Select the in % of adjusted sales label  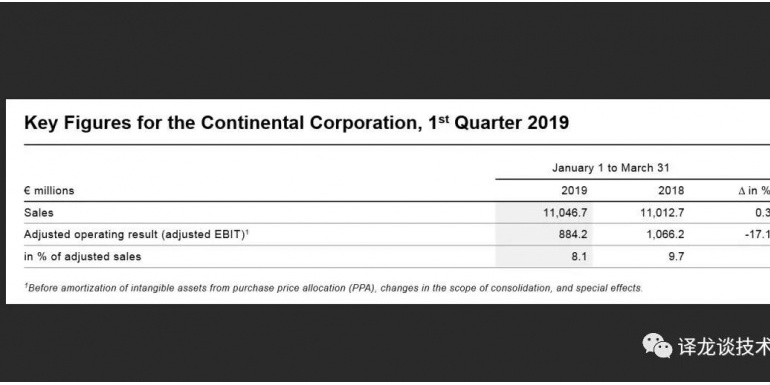82,256
